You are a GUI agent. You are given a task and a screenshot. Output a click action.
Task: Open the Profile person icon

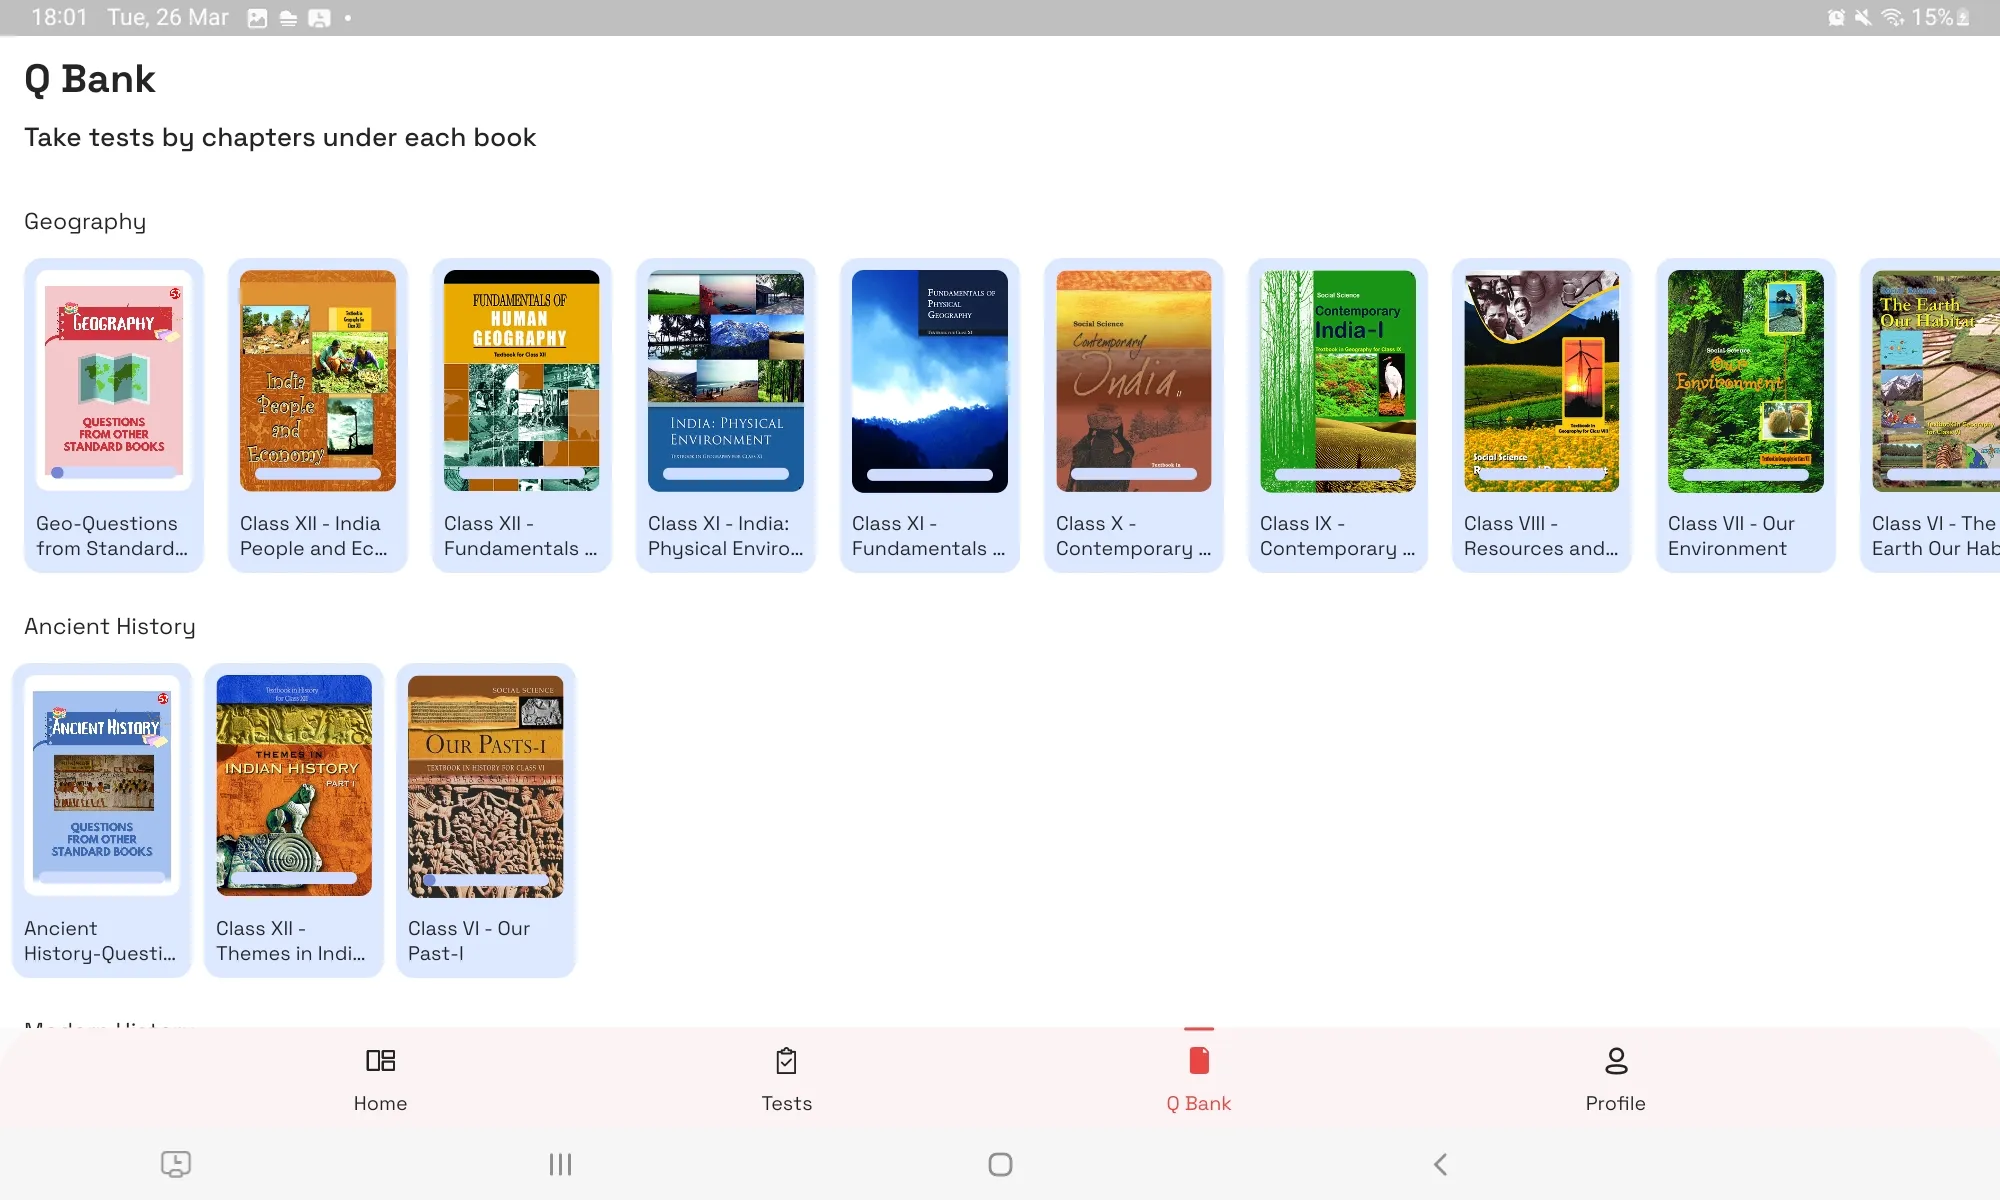[1616, 1060]
